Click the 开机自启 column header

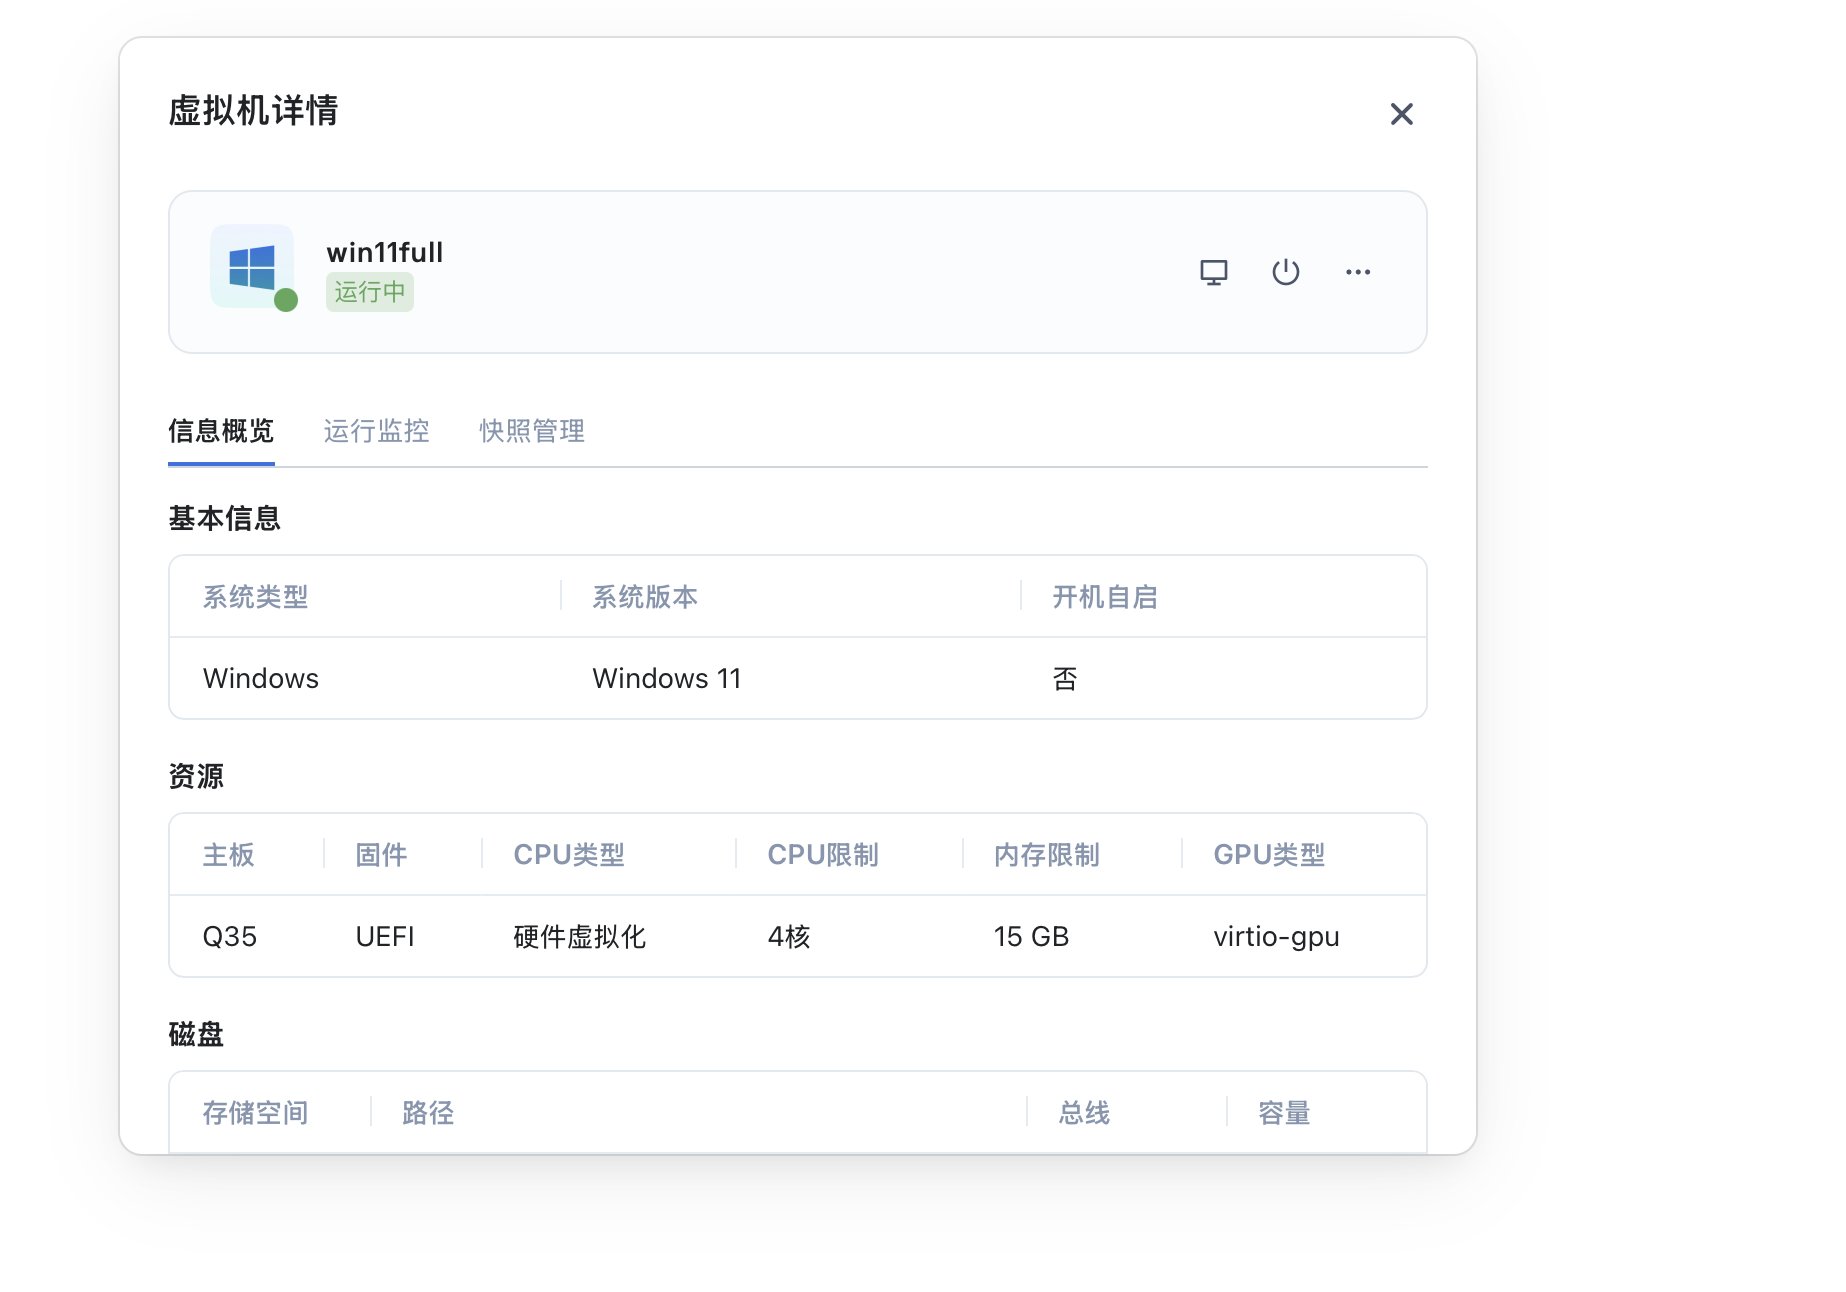pos(1104,597)
